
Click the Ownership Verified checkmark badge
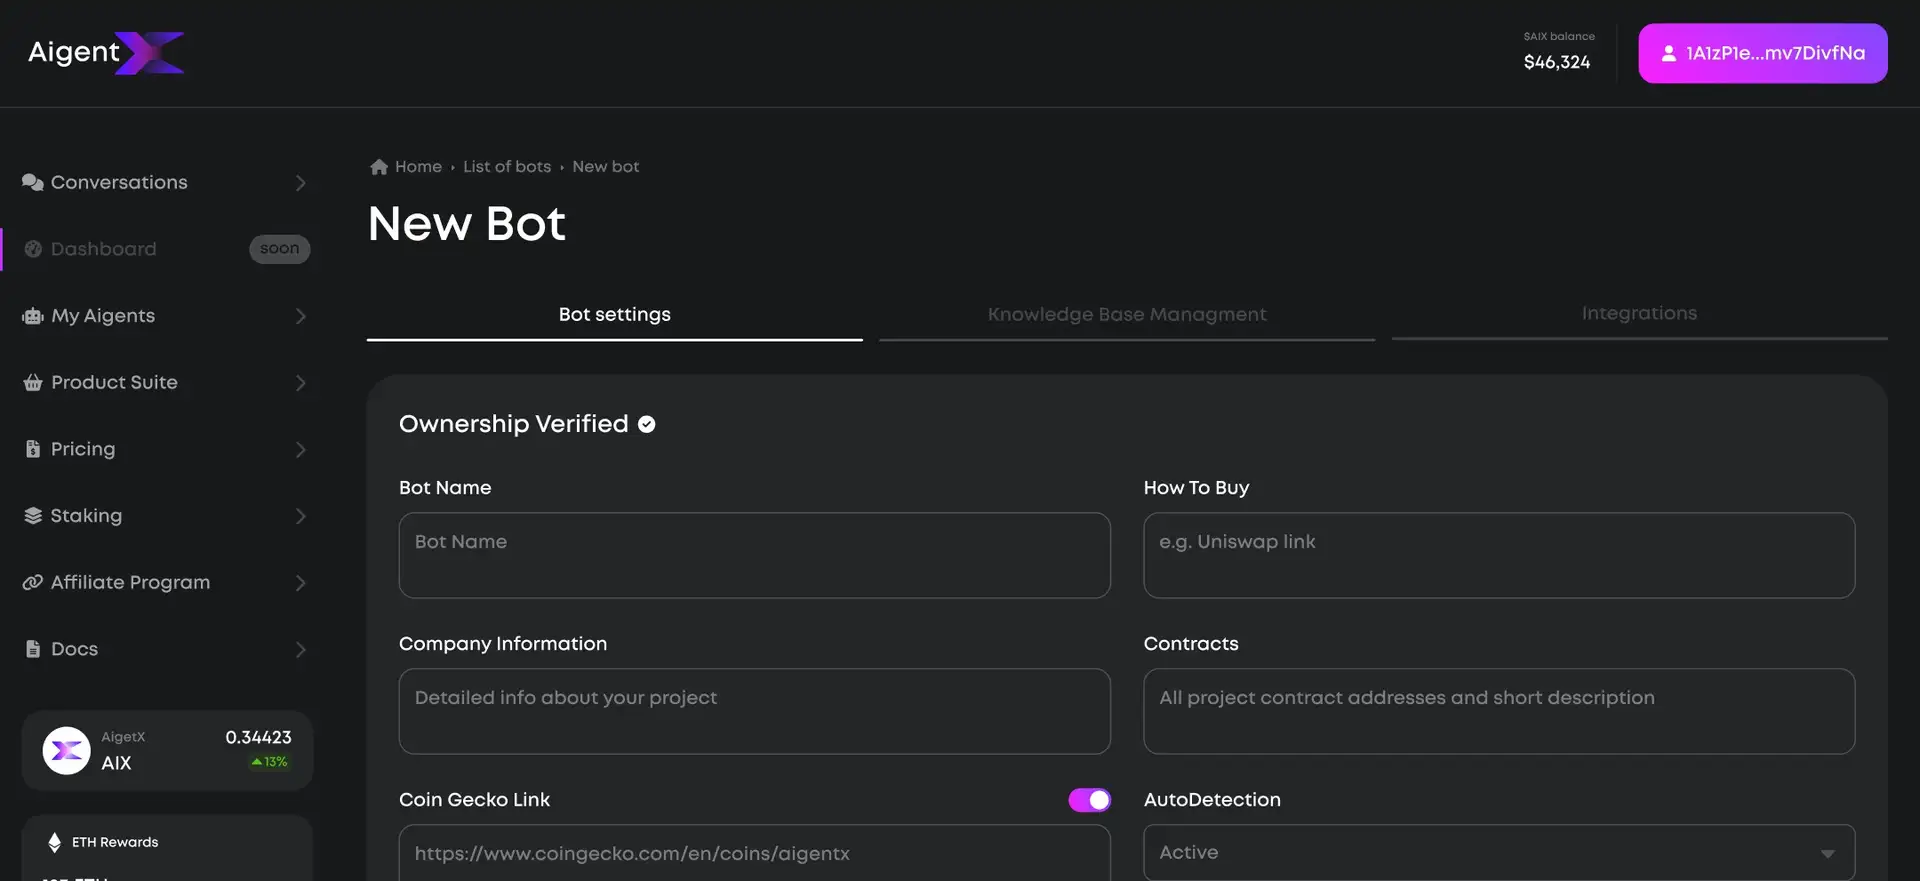(647, 424)
